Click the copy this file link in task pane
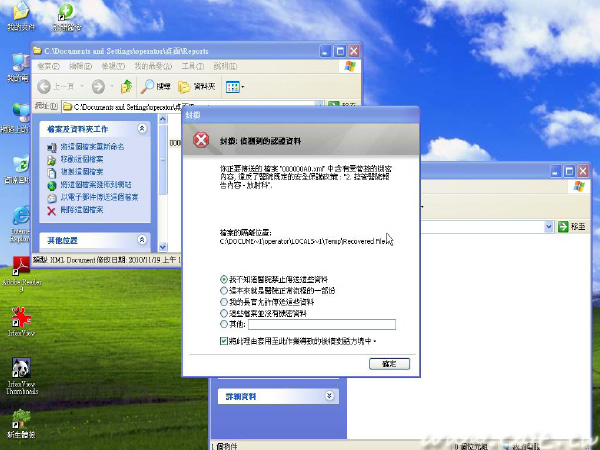The image size is (600, 450). coord(82,172)
